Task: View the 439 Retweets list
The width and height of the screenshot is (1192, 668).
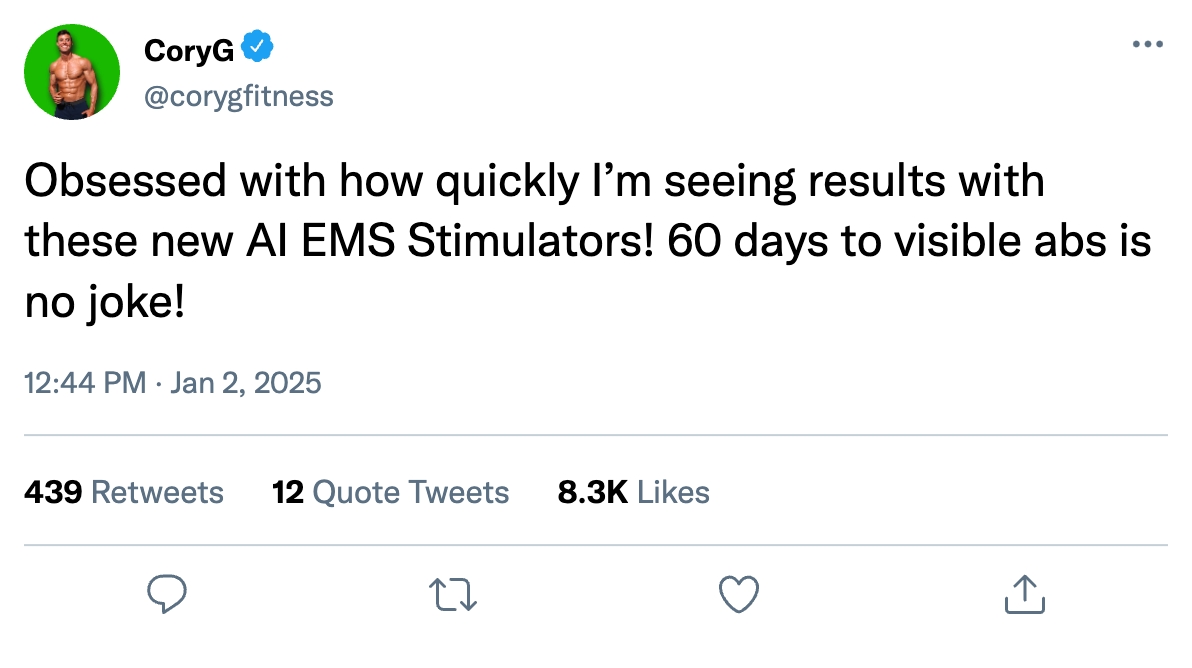Action: (124, 492)
